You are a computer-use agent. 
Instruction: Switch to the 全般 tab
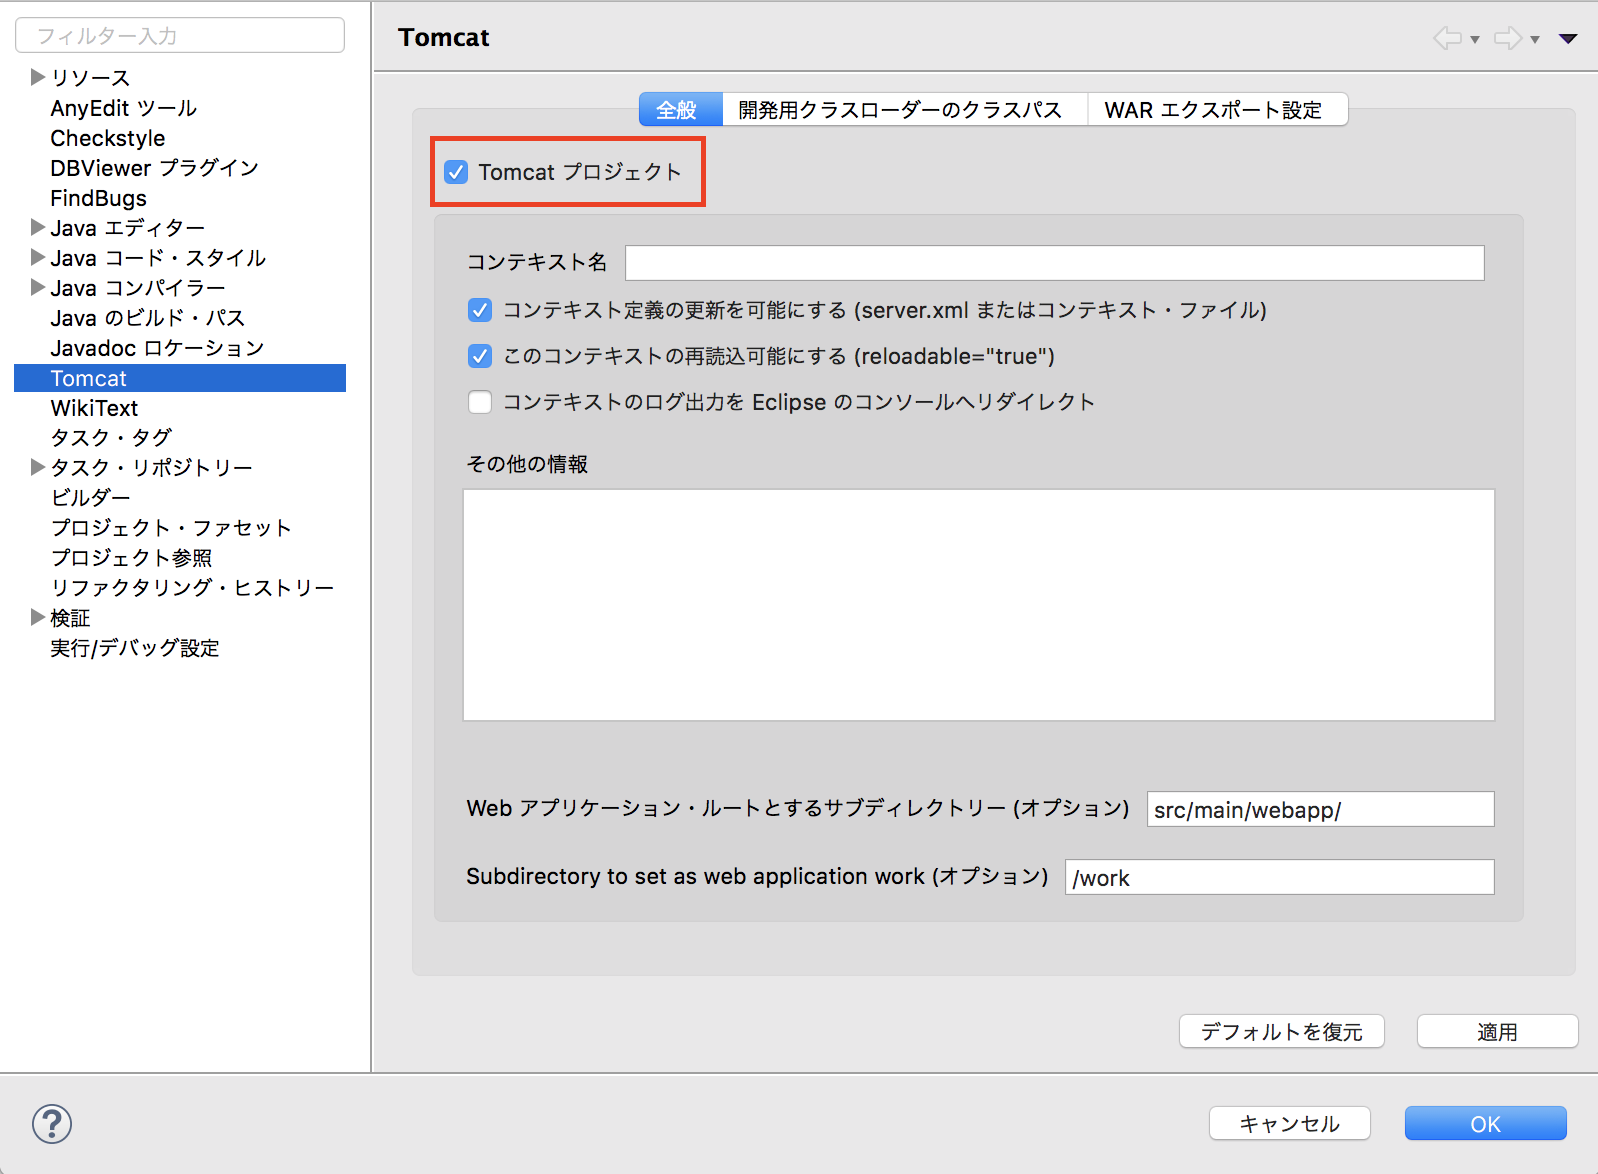coord(680,109)
